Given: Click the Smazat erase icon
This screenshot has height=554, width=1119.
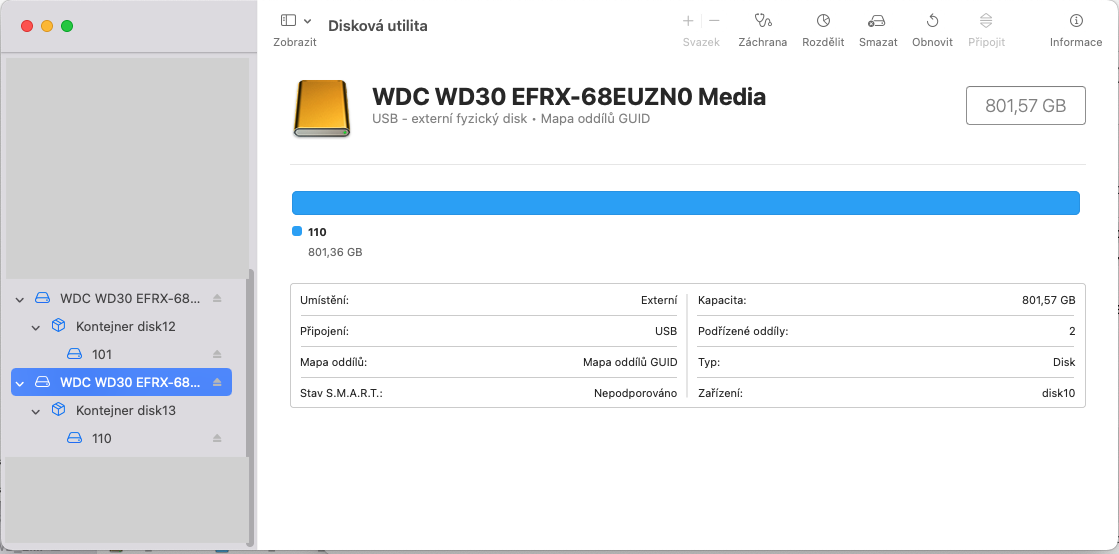Looking at the screenshot, I should coord(877,21).
